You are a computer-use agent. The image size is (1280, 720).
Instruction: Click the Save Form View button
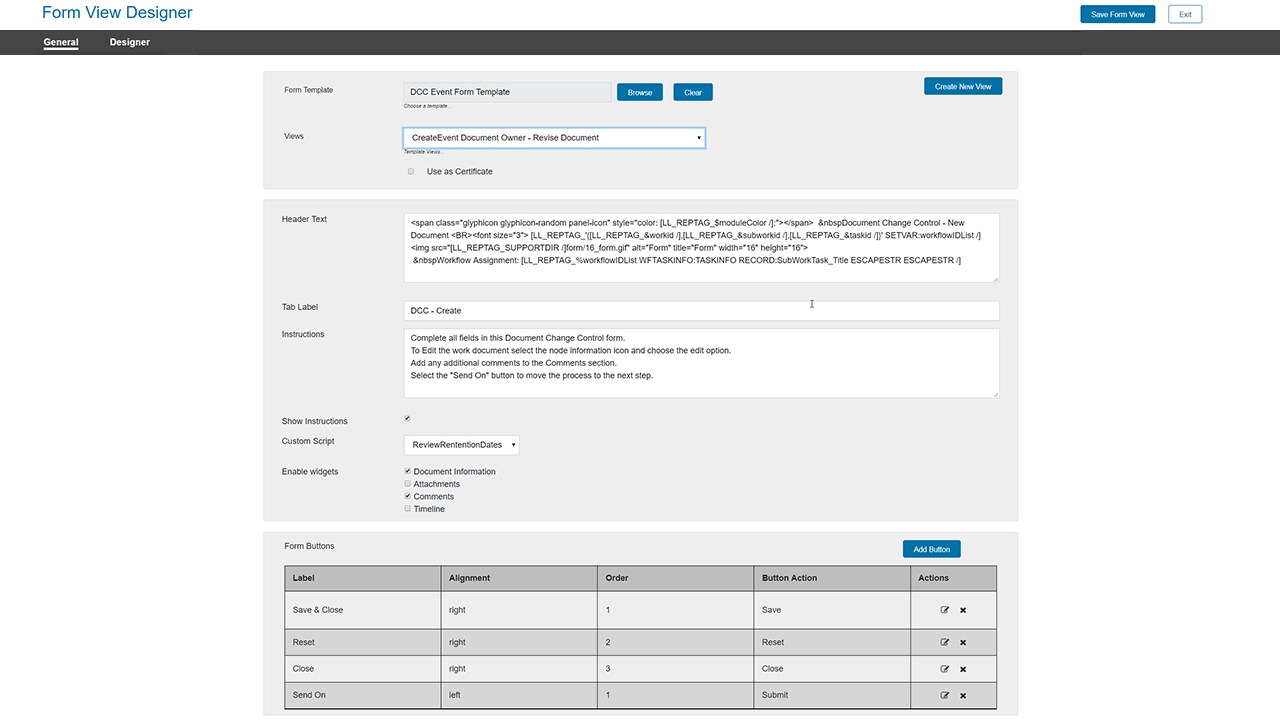tap(1118, 14)
